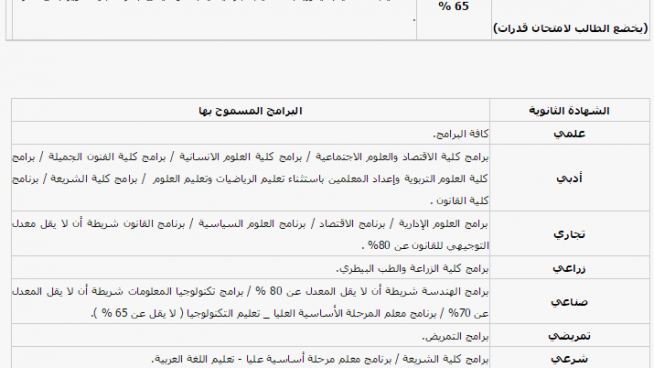Select the 'شرعي' certificate row label

tap(569, 358)
